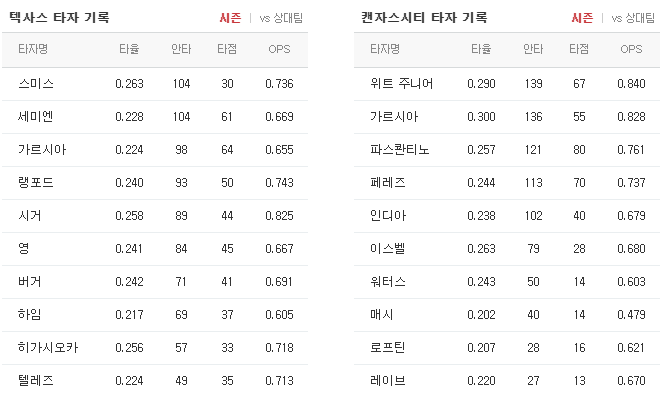This screenshot has height=412, width=660.
Task: Click the OPS column header in 텍사스 table
Action: click(279, 49)
